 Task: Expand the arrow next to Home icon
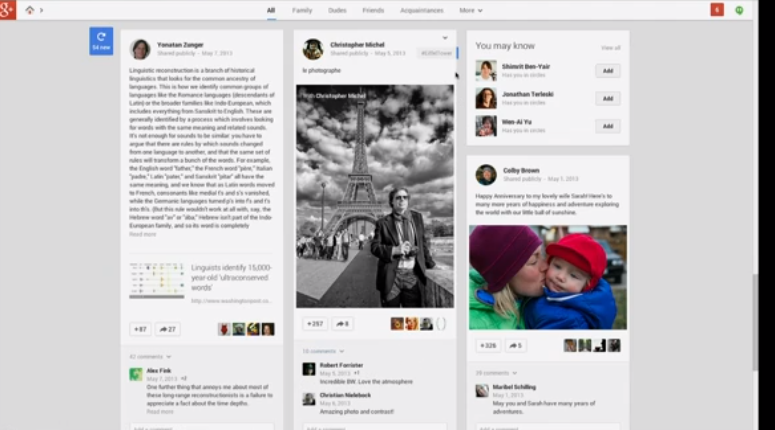[42, 10]
